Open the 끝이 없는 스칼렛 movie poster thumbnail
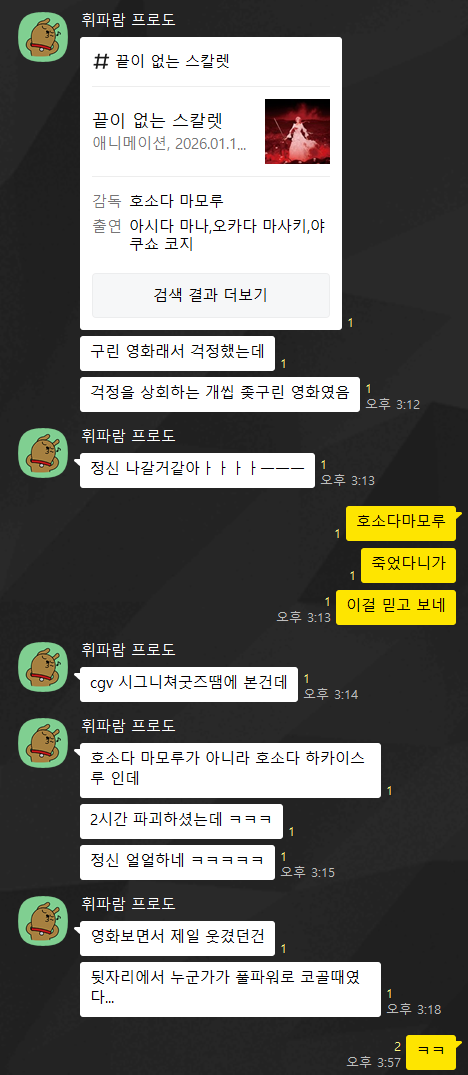 297,132
